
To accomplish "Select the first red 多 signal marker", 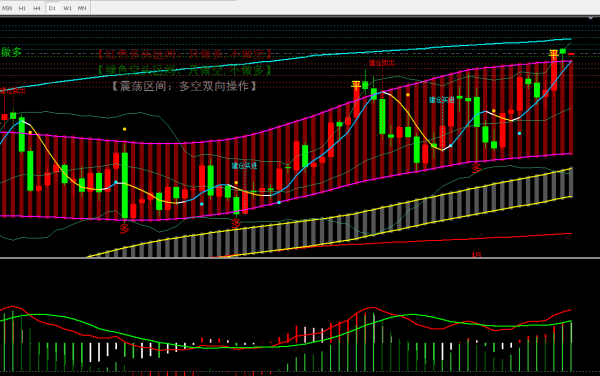I will tap(124, 229).
